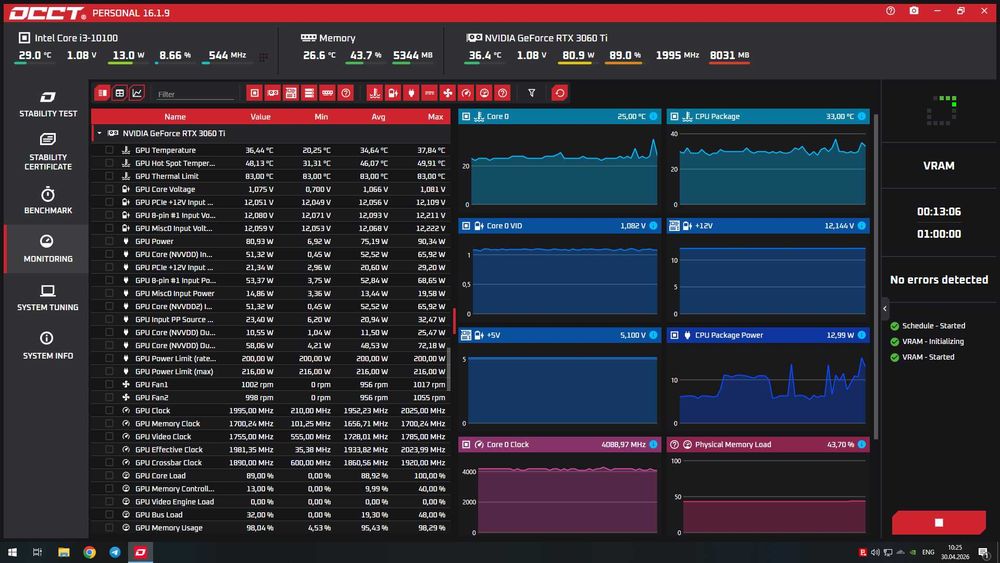The image size is (1000, 563).
Task: Open info for the CPU Package graph
Action: tap(862, 116)
